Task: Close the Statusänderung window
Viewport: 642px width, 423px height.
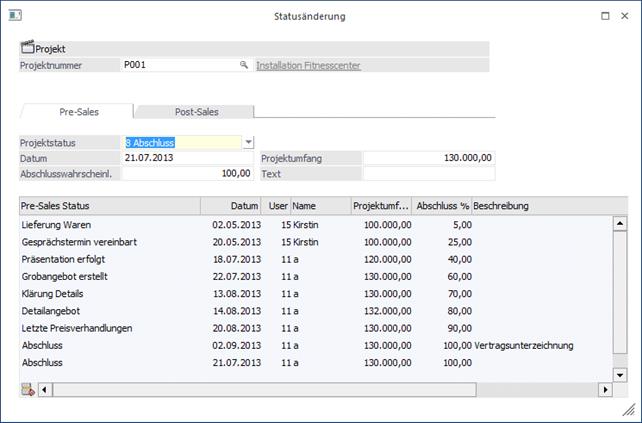Action: tap(627, 16)
